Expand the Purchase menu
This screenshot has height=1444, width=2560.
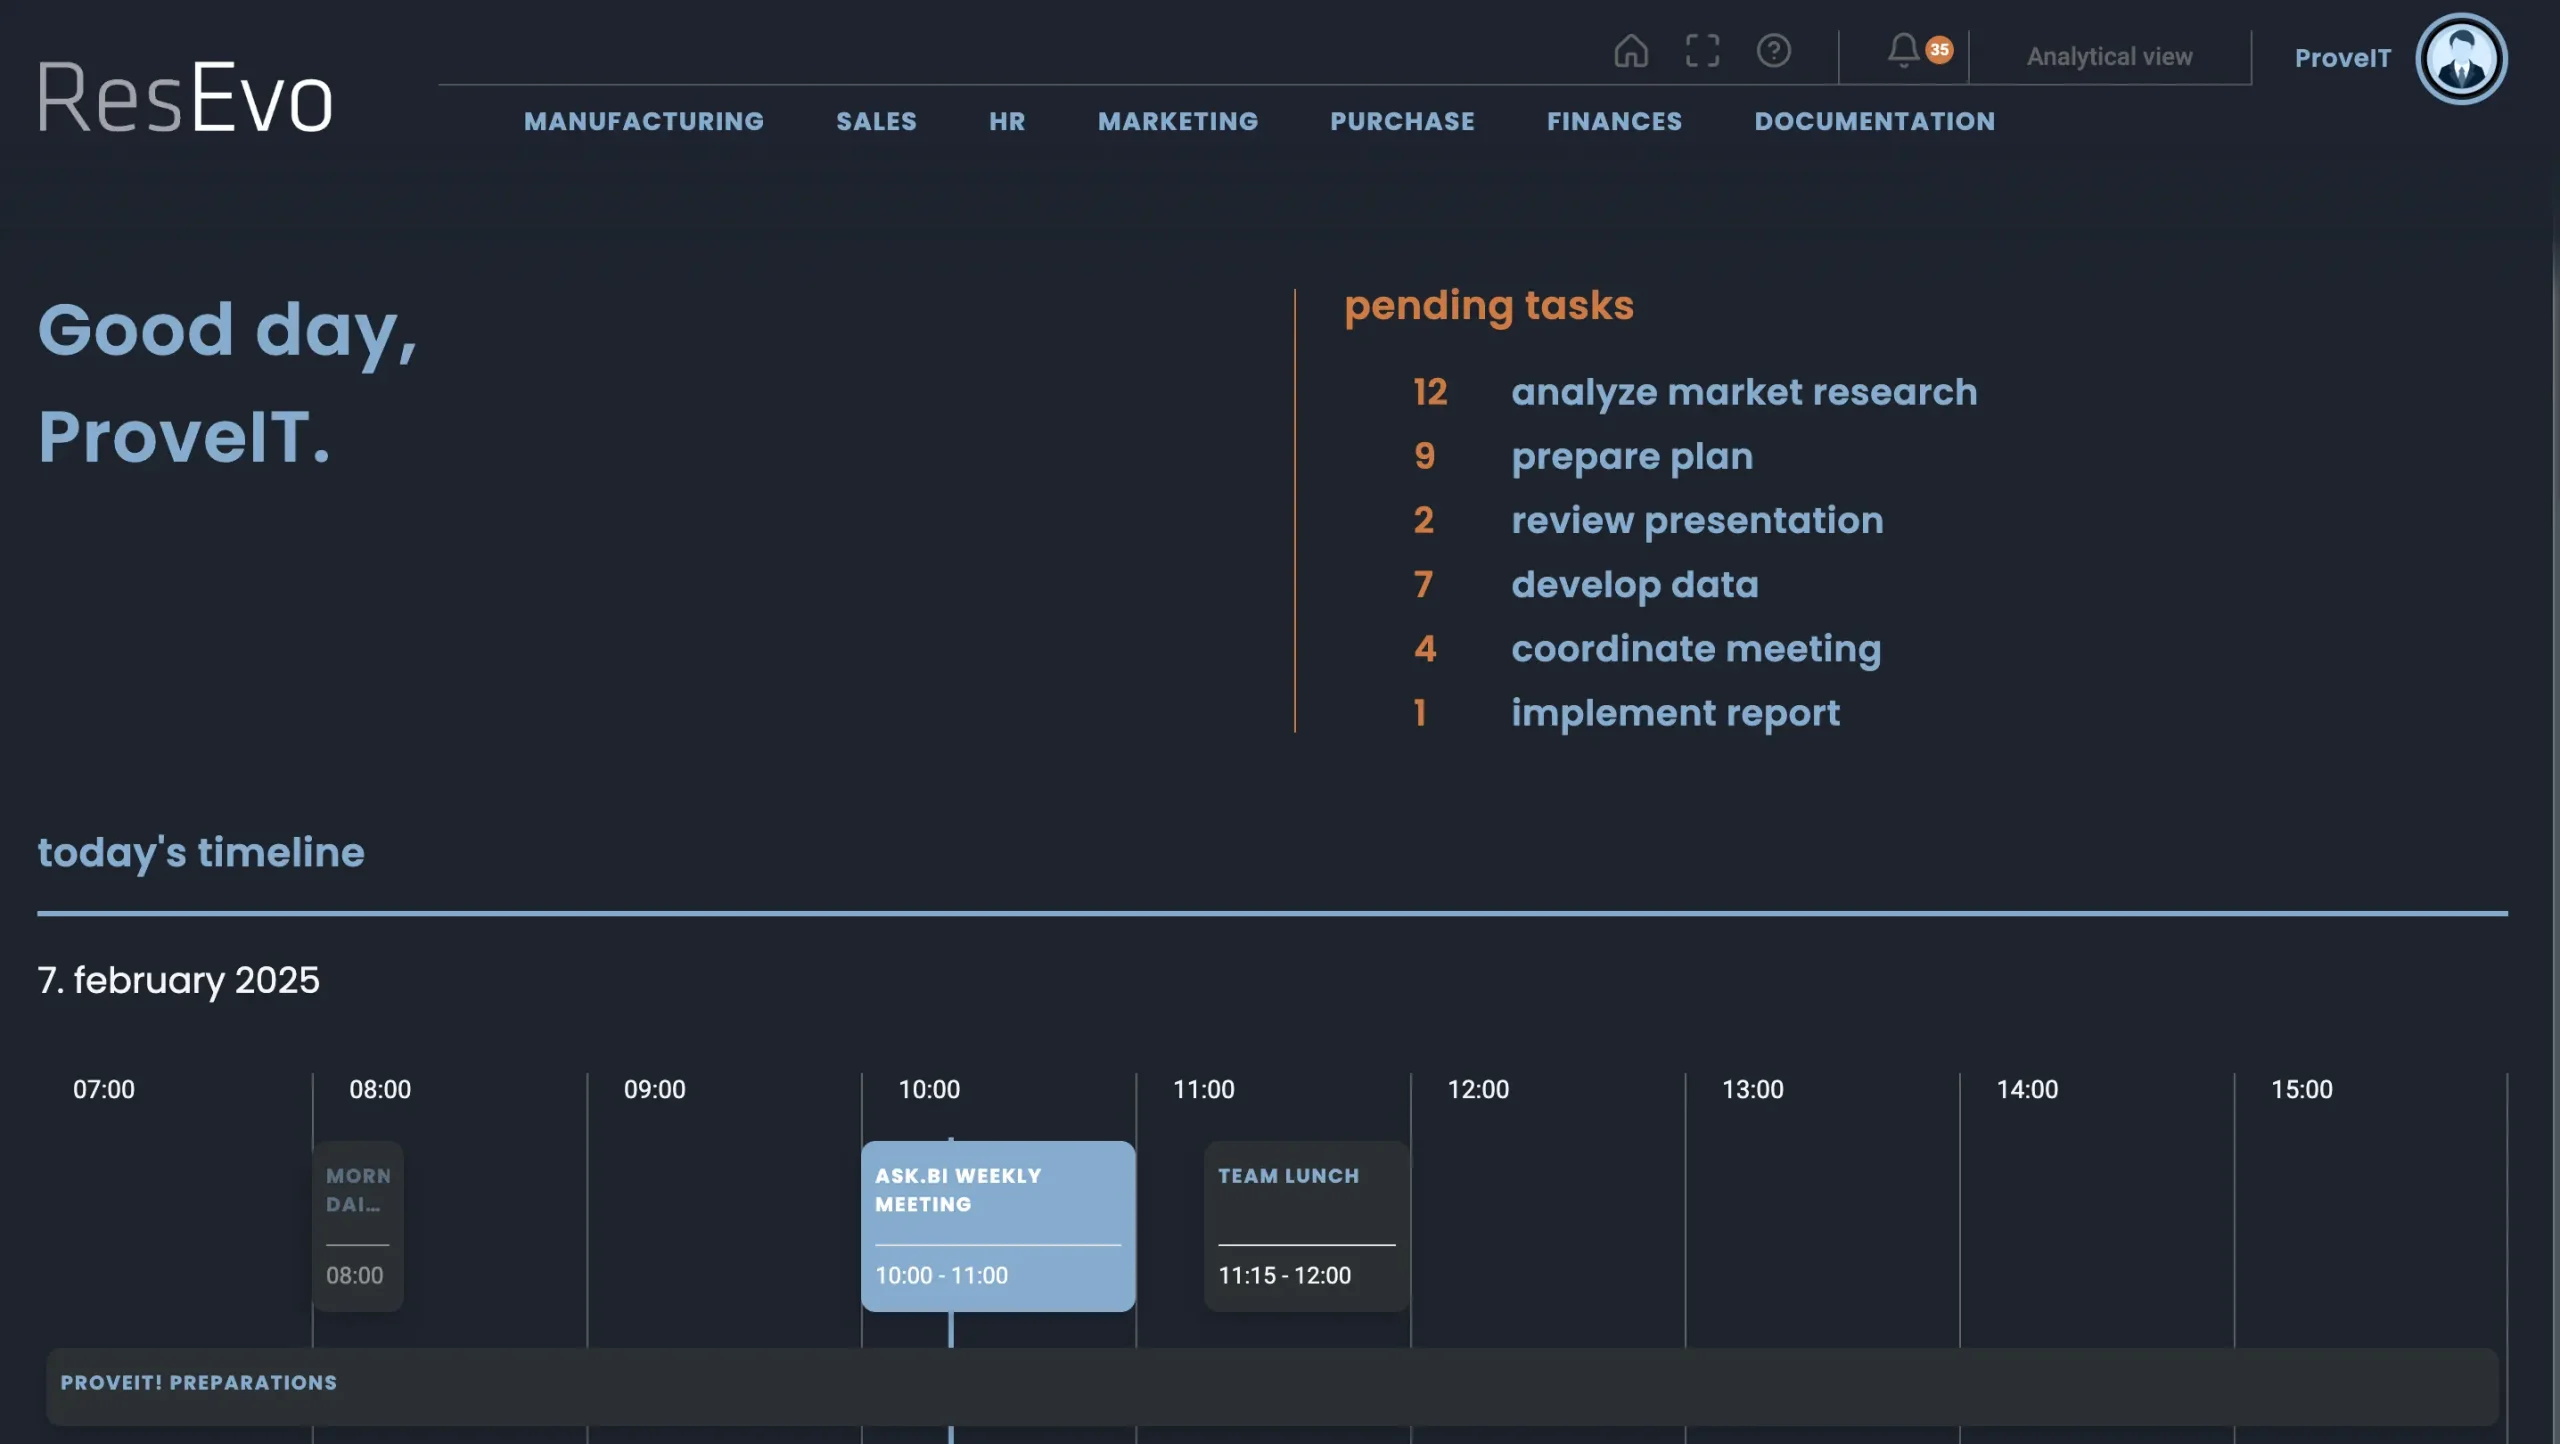[1402, 121]
